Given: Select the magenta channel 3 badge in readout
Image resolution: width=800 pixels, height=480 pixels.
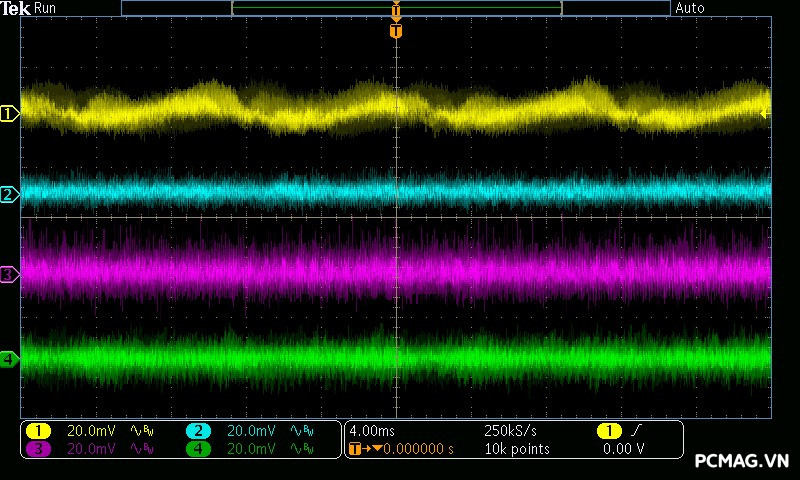Looking at the screenshot, I should click(38, 449).
